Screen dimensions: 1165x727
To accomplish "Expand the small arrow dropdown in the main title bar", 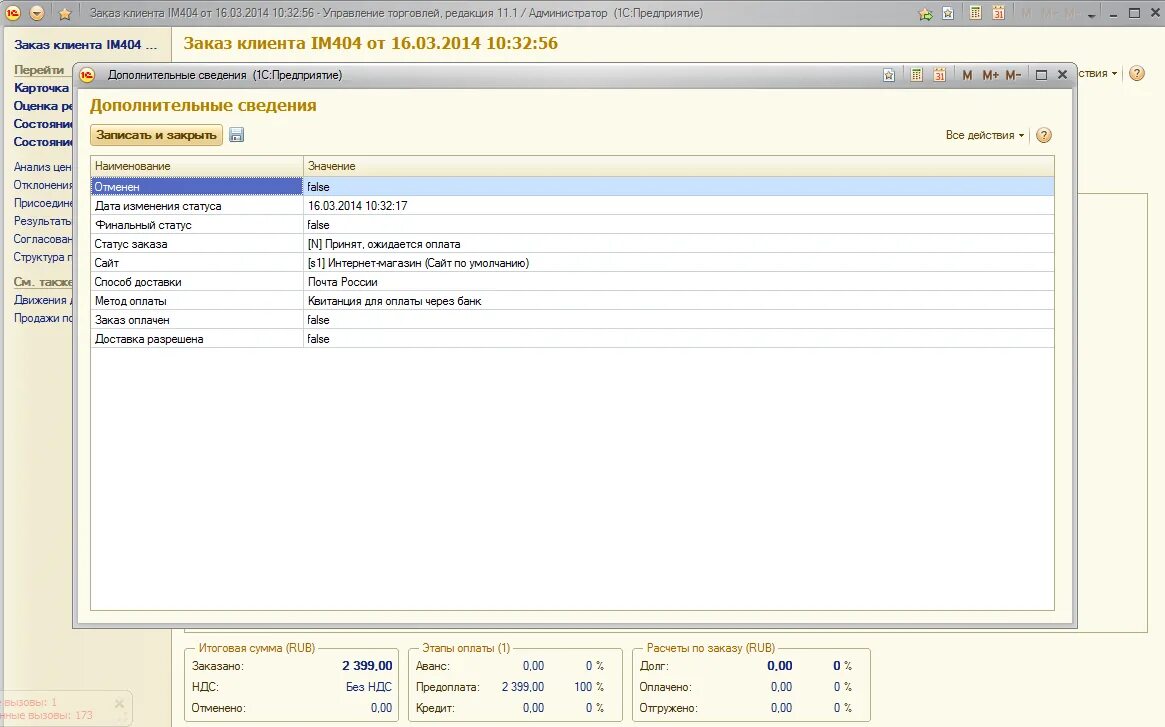I will tap(1091, 15).
